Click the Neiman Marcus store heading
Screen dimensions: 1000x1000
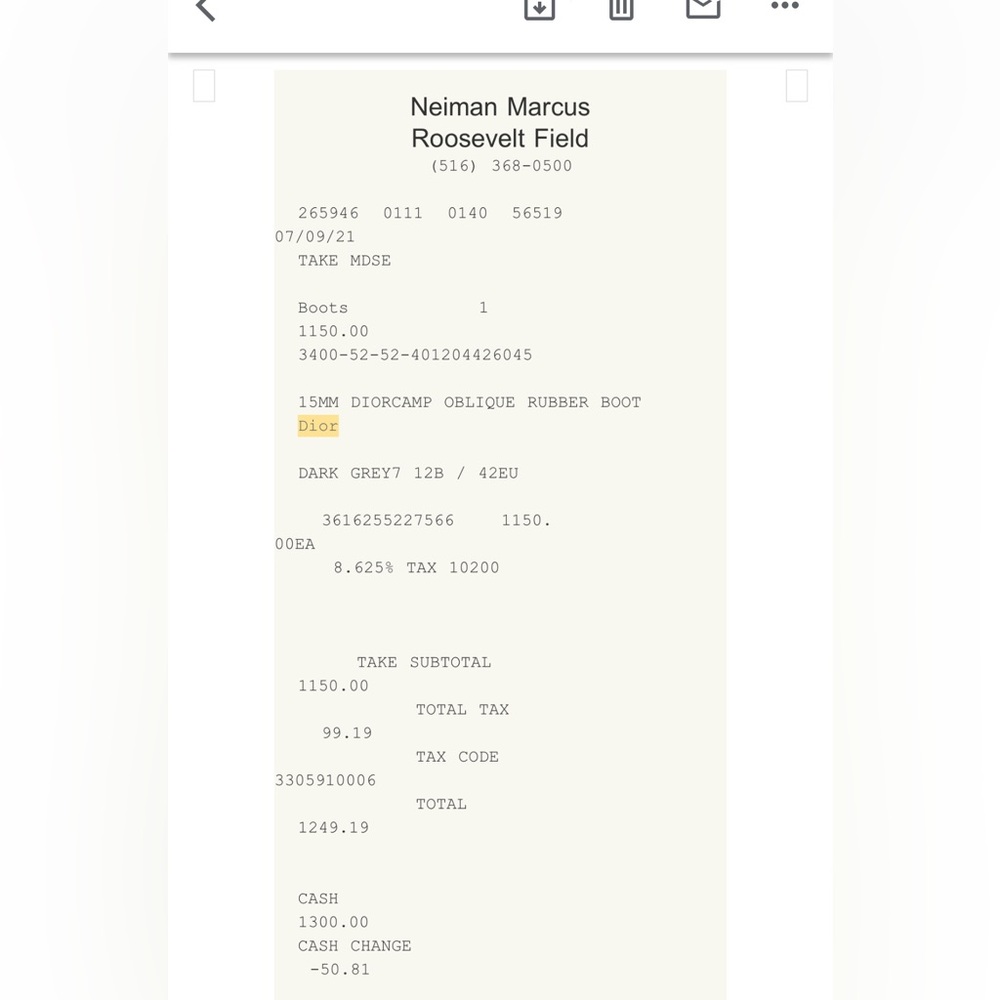click(500, 107)
